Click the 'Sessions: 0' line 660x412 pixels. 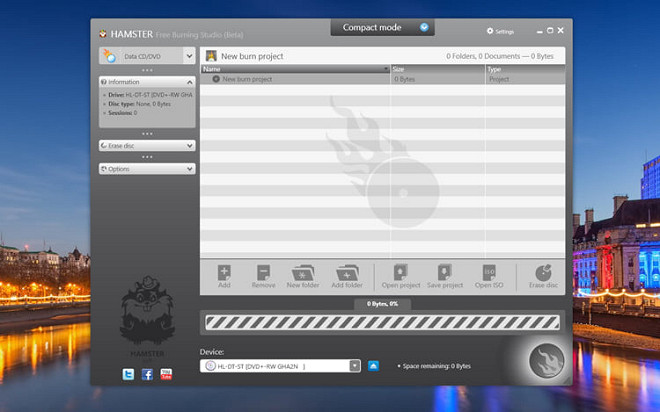click(121, 113)
